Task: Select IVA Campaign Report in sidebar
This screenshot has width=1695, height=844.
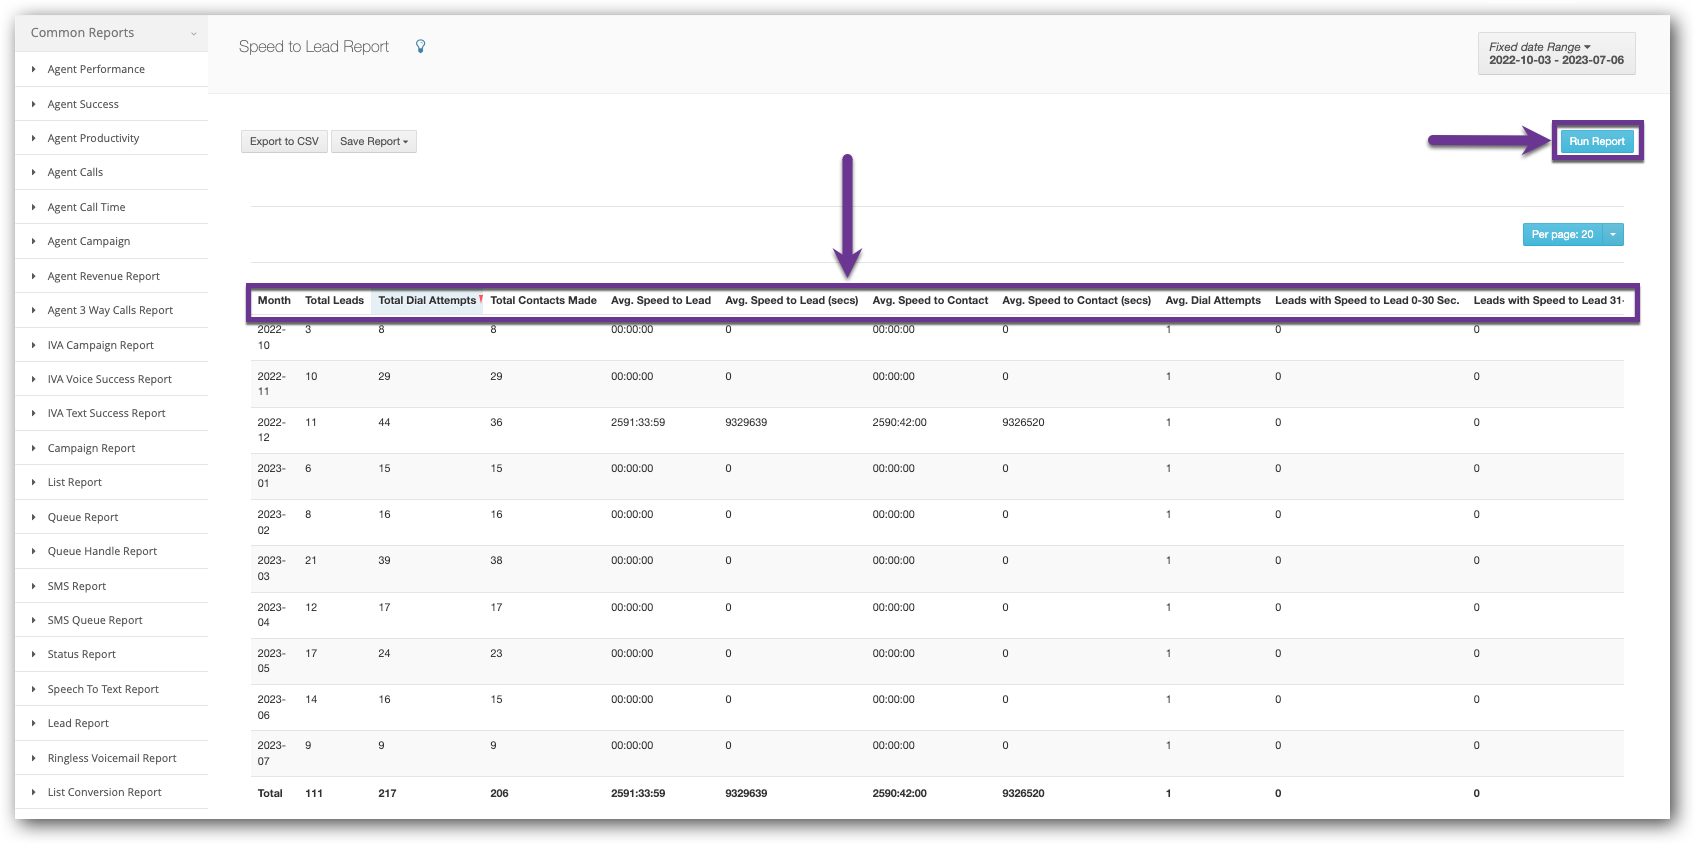Action: click(x=100, y=346)
